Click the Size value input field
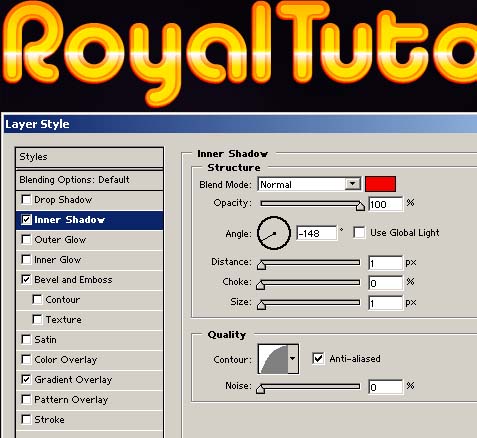 click(385, 303)
